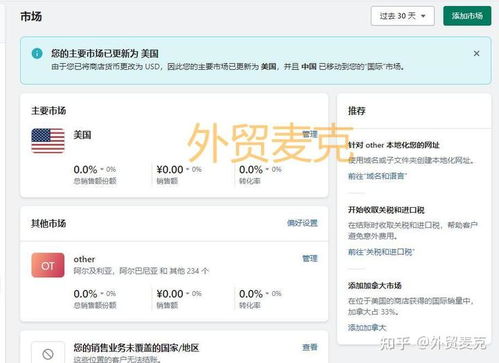Click 管理 link for other market
This screenshot has width=499, height=363.
[310, 258]
